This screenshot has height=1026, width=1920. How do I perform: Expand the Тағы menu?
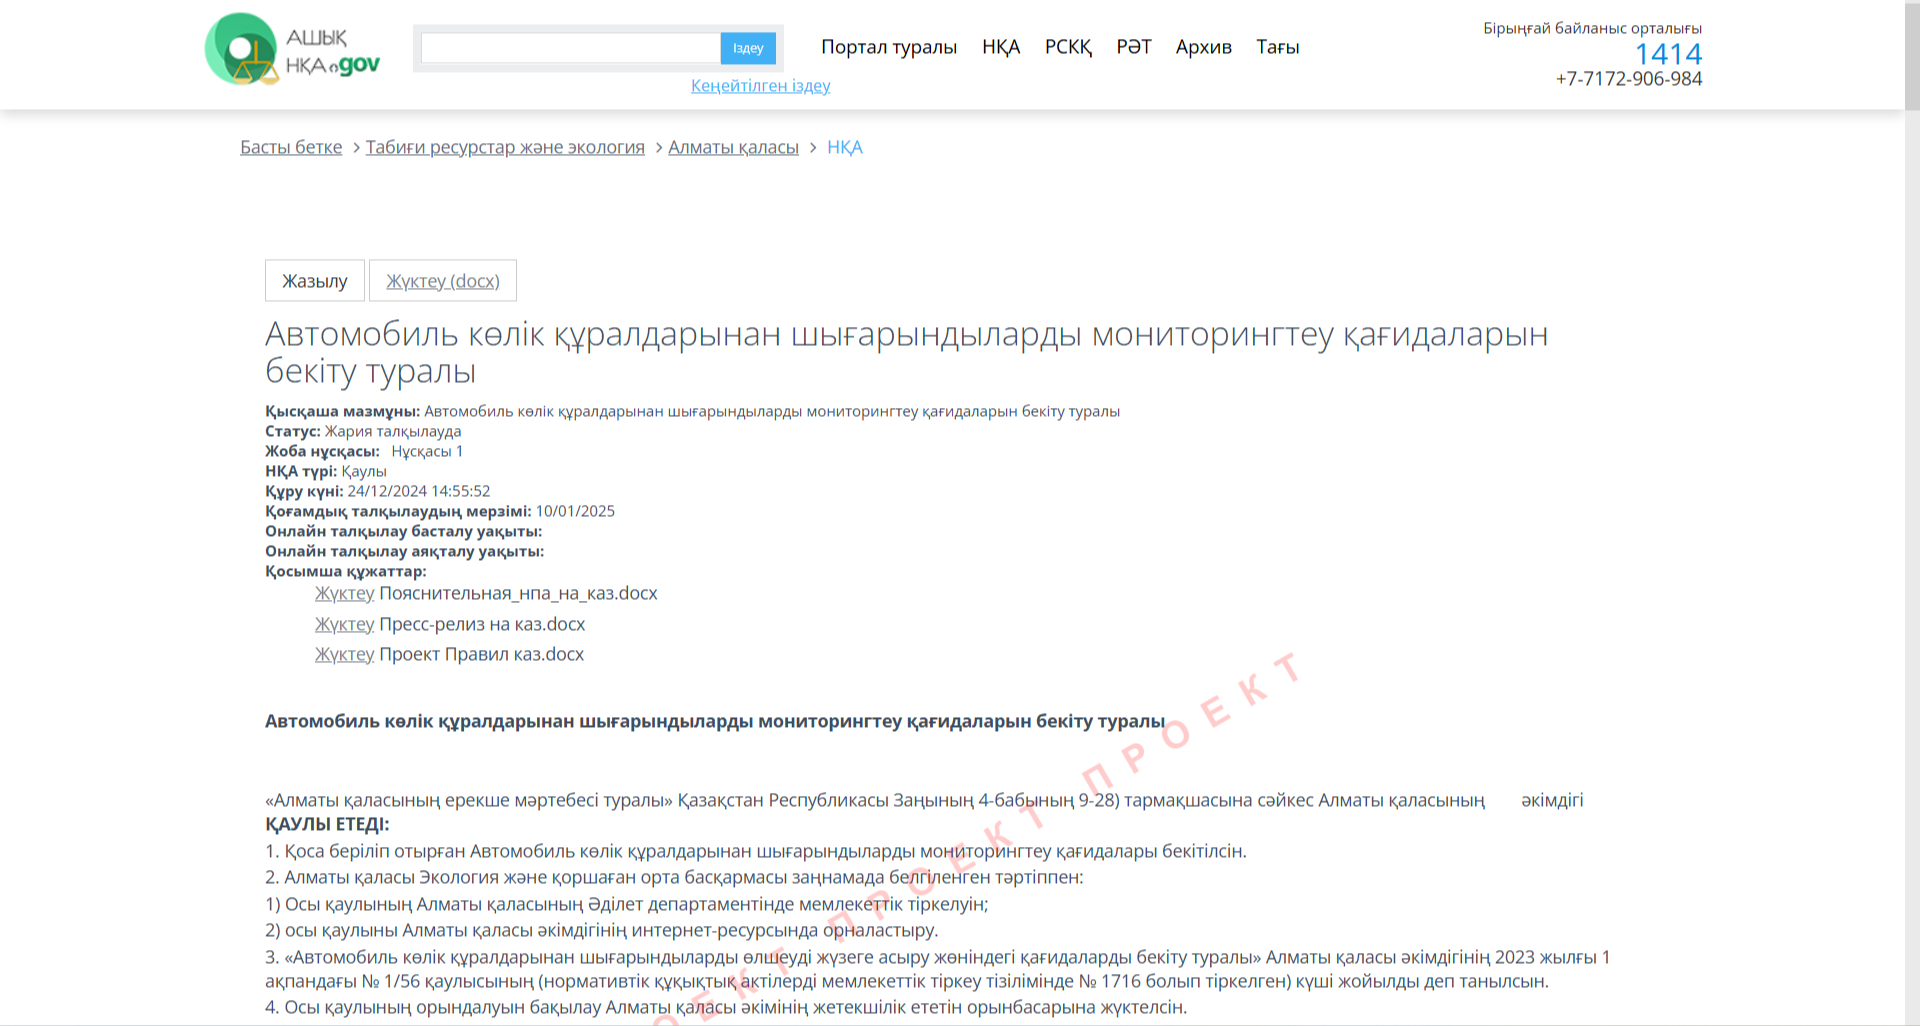(x=1277, y=47)
